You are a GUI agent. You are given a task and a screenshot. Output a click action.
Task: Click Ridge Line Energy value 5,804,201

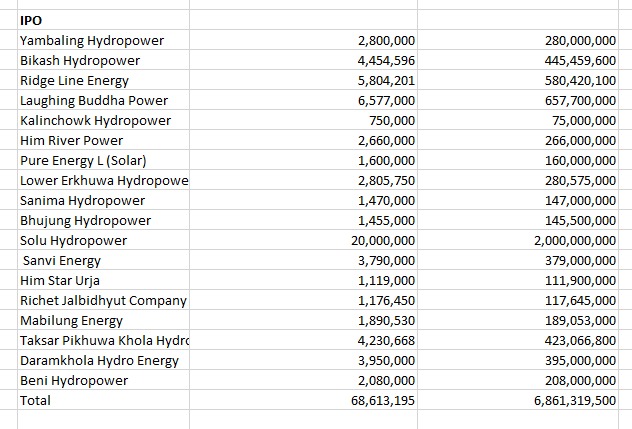point(385,80)
